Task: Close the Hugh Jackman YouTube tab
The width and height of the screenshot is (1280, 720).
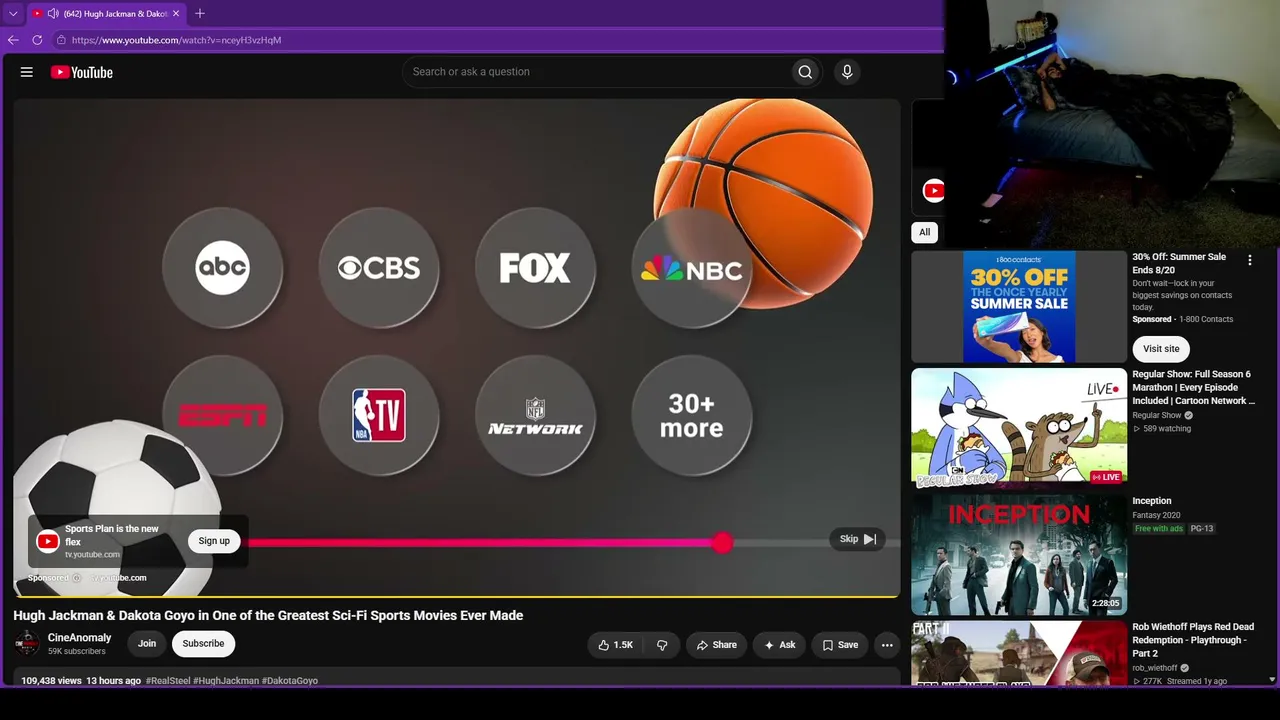Action: click(176, 14)
